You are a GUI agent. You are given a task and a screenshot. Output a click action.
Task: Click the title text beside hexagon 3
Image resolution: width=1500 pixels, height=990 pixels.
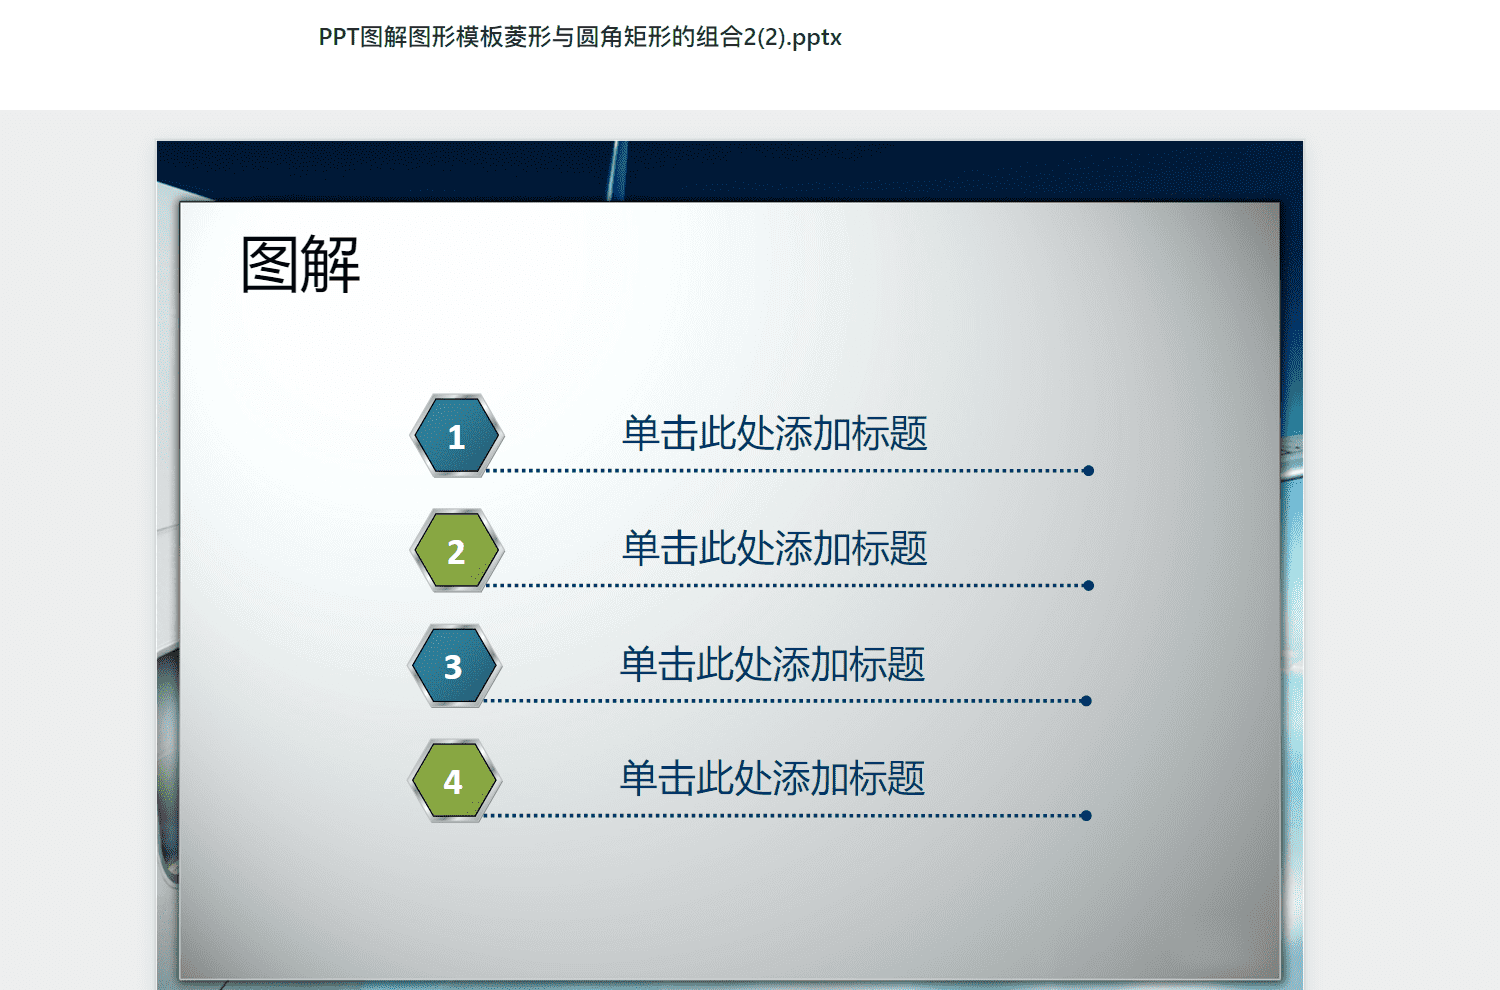click(x=773, y=665)
